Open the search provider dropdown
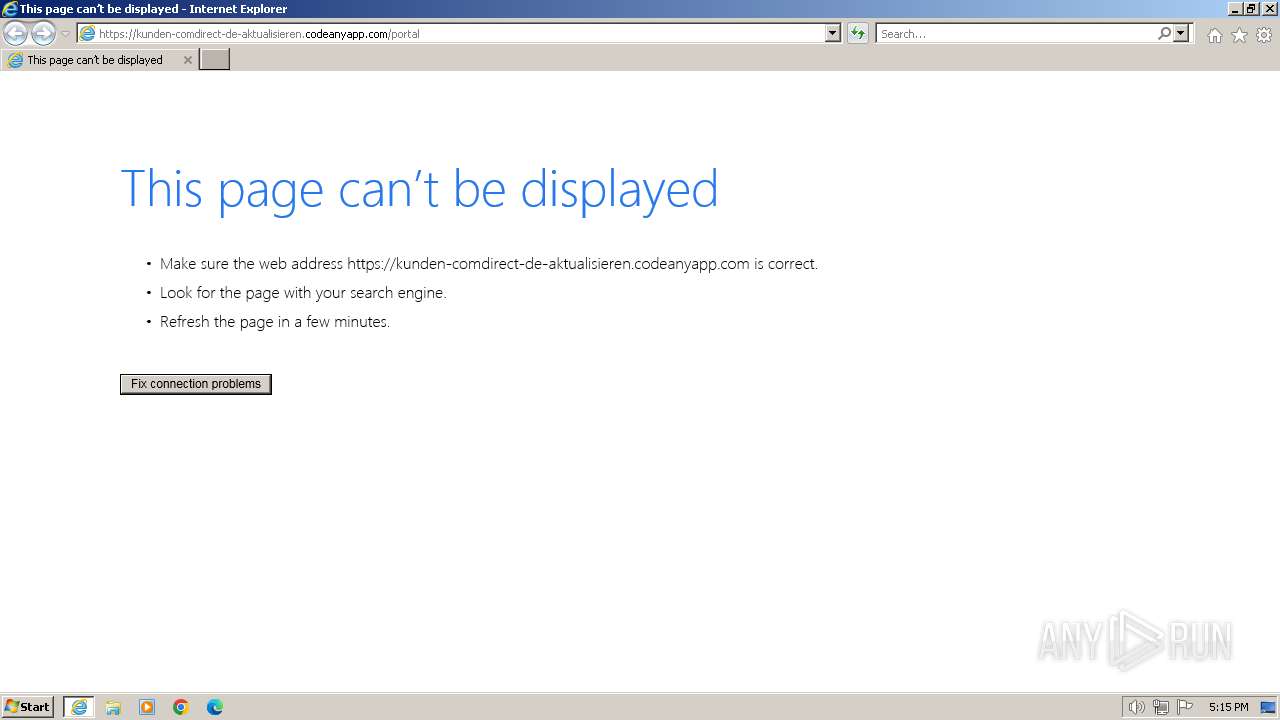 pyautogui.click(x=1181, y=33)
